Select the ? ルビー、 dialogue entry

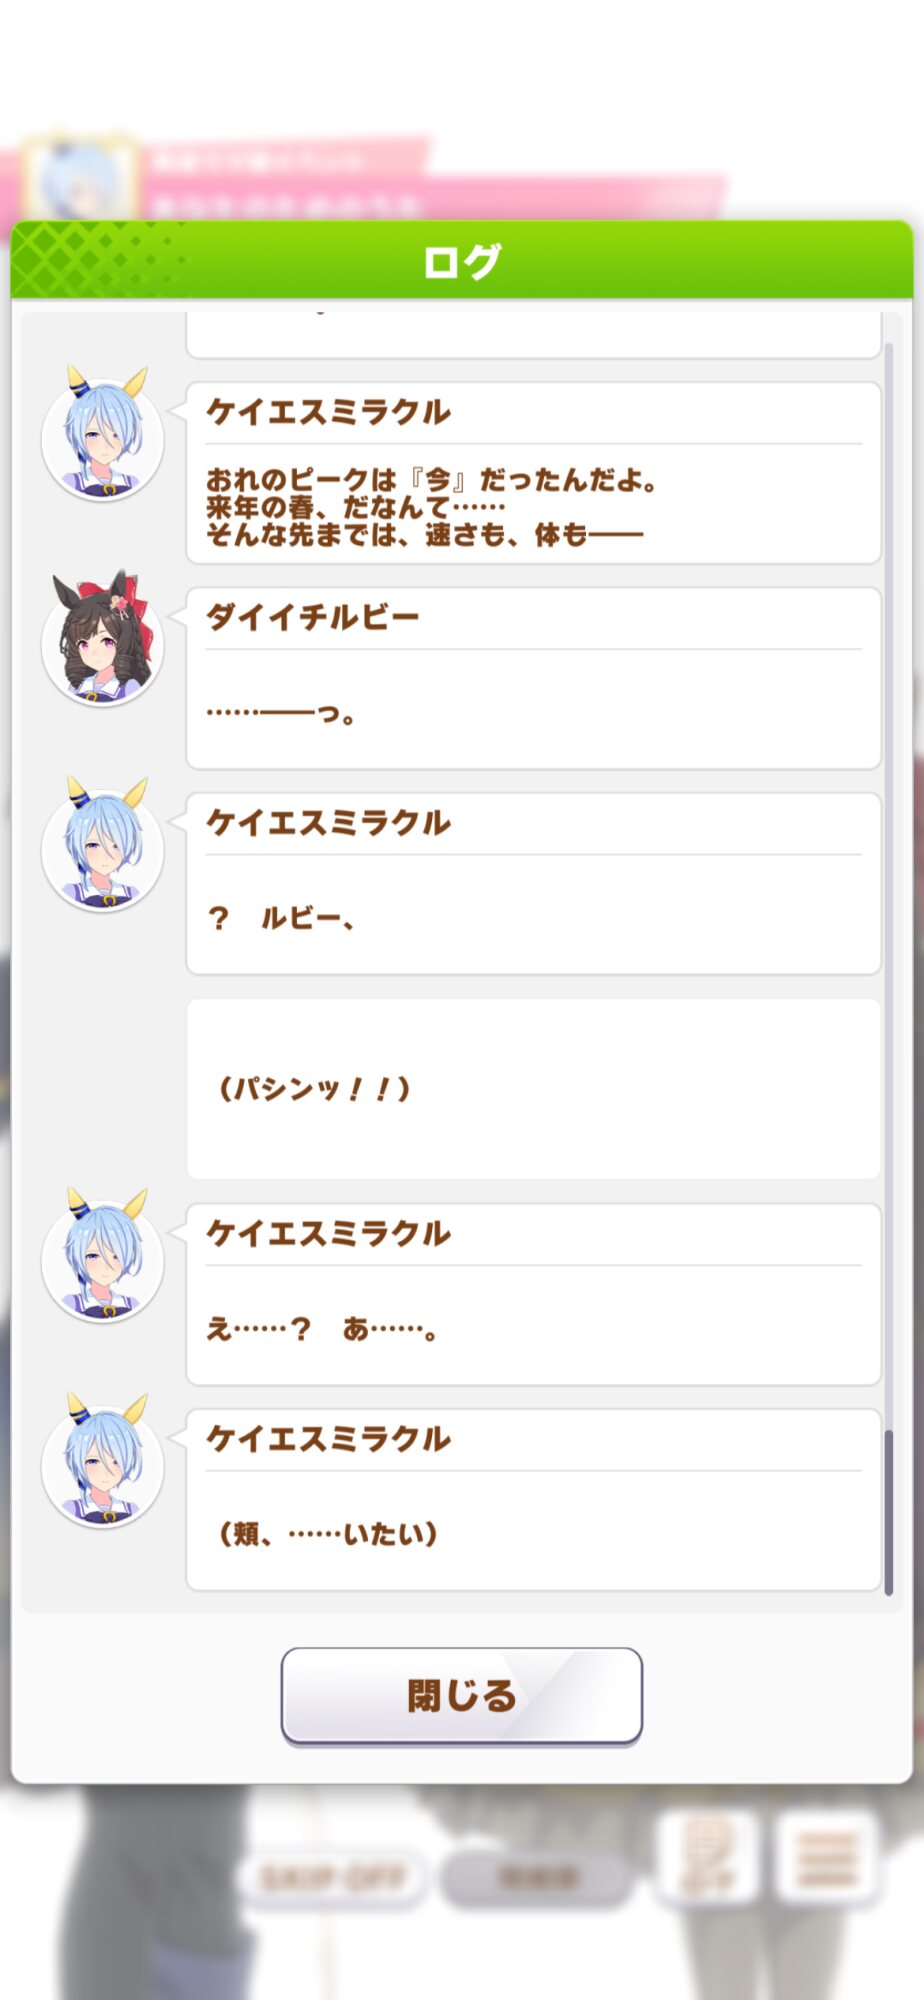[533, 884]
